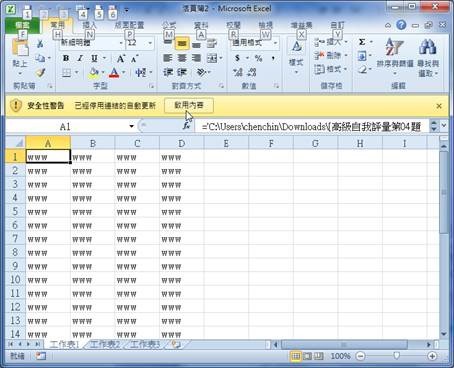Decrease the decimal places

(x=252, y=72)
